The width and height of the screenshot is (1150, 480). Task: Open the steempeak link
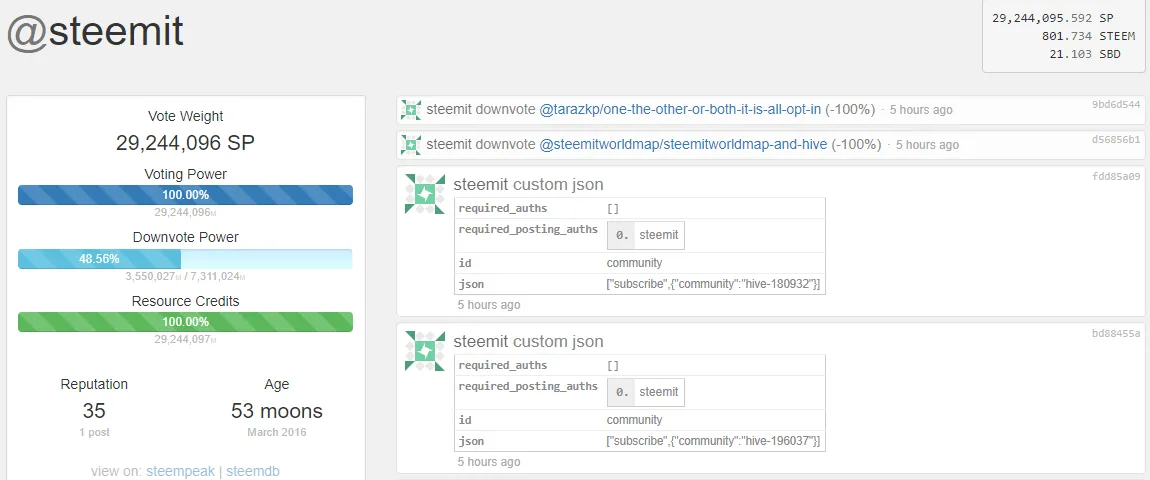180,471
